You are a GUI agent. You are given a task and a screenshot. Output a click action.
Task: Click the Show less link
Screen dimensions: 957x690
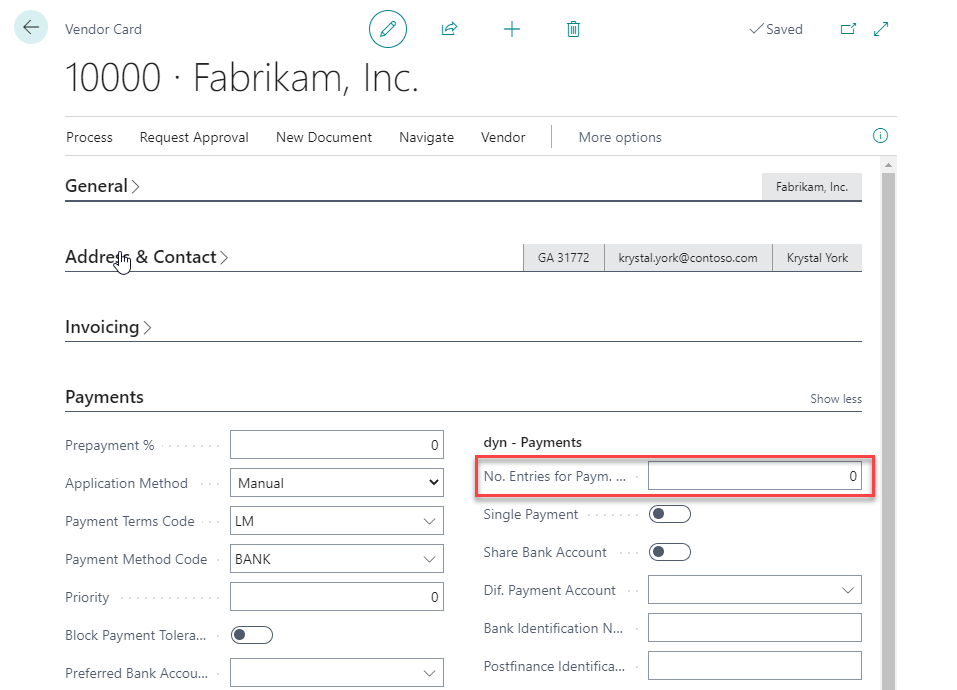pyautogui.click(x=835, y=399)
